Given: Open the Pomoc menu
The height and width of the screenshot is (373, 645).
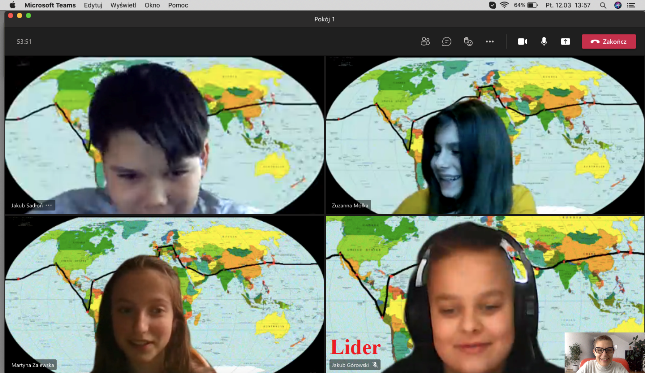Looking at the screenshot, I should click(178, 5).
